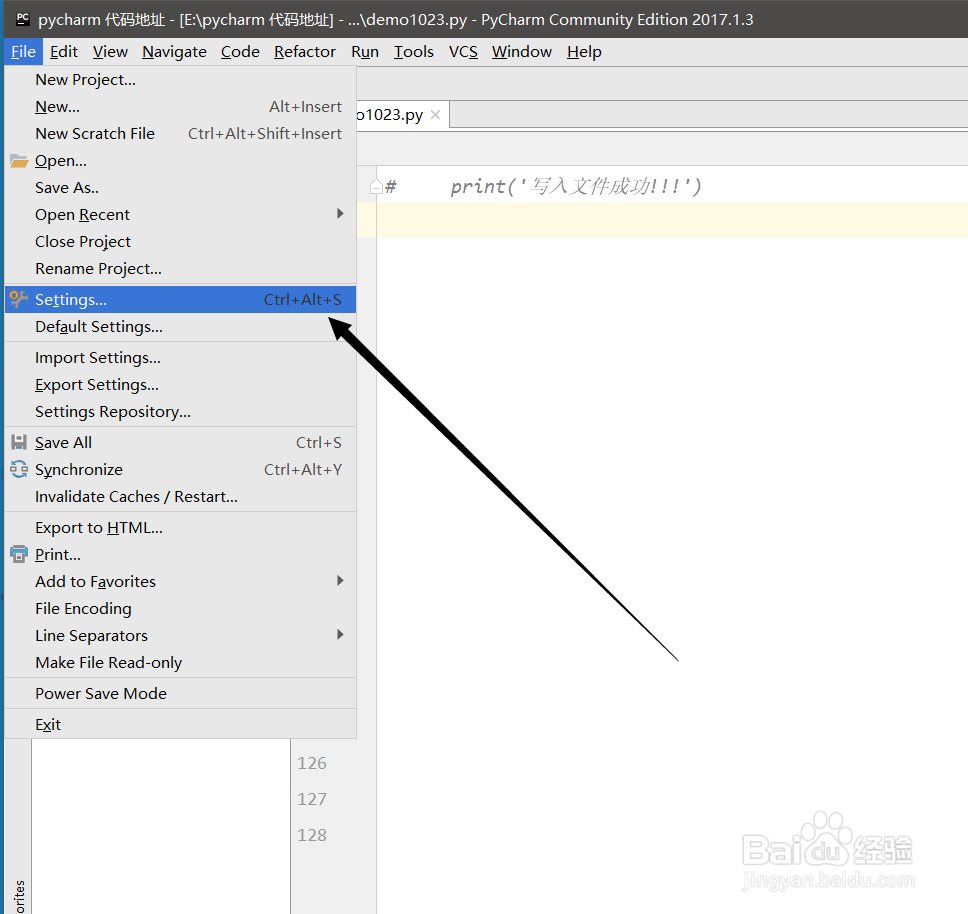This screenshot has height=914, width=968.
Task: Choose the Save As.. menu entry
Action: click(180, 188)
